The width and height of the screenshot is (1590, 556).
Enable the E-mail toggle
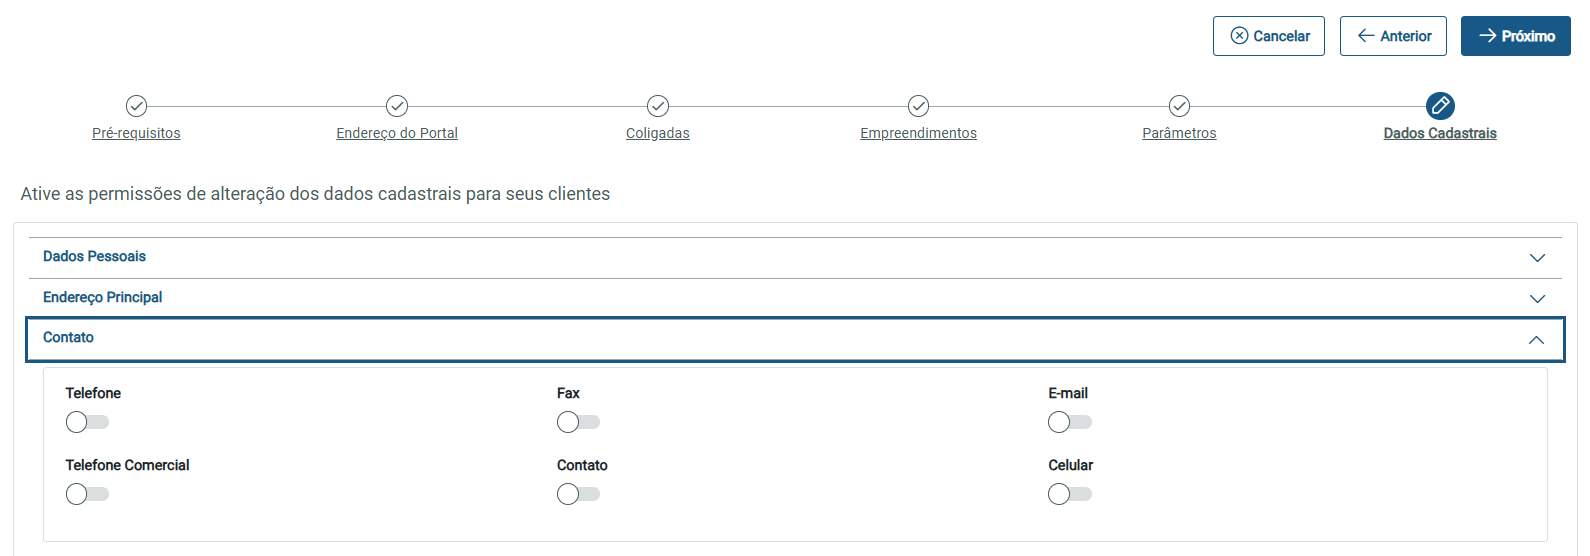point(1070,422)
